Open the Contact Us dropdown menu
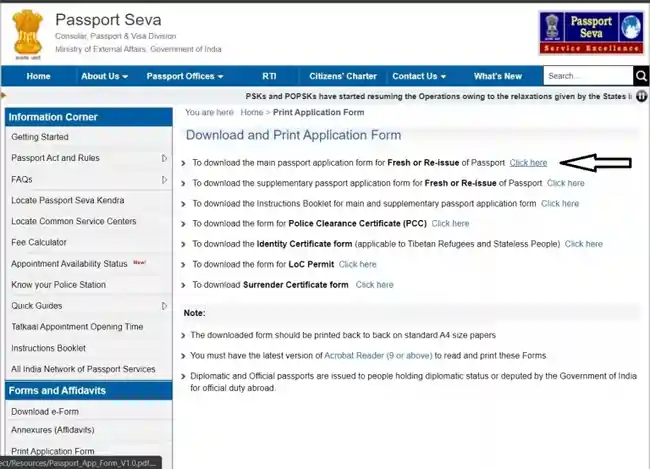 419,76
